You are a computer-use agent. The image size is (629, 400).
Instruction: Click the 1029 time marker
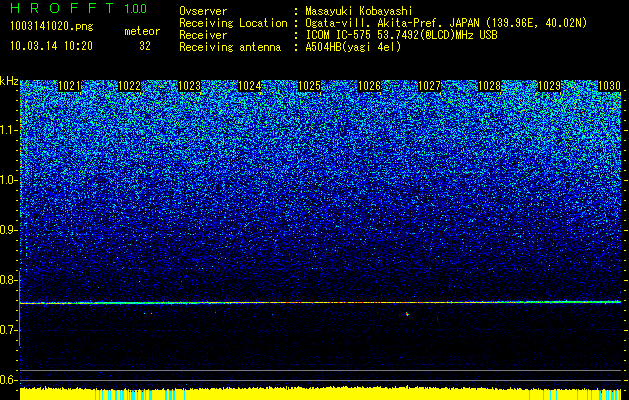tap(549, 86)
